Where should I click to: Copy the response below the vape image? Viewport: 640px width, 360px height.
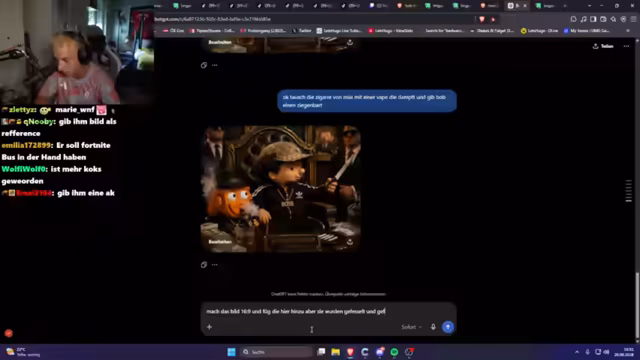204,264
